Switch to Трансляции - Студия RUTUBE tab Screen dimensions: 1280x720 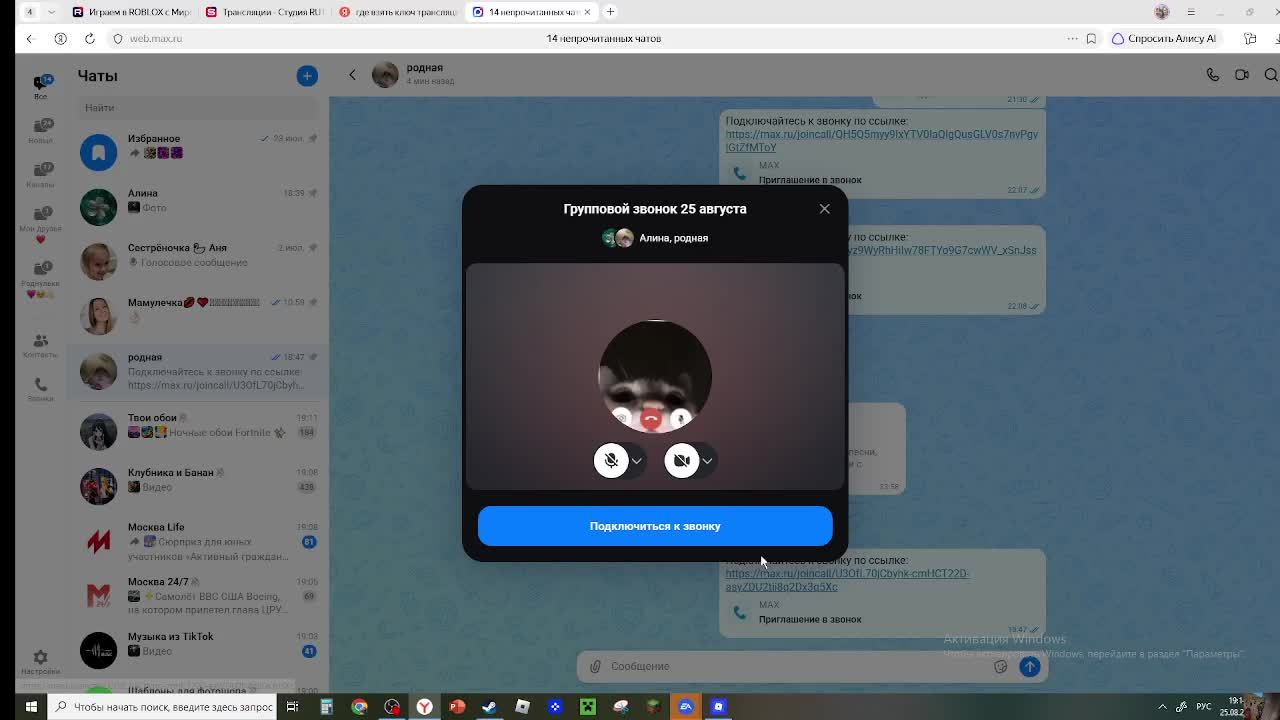(x=264, y=12)
